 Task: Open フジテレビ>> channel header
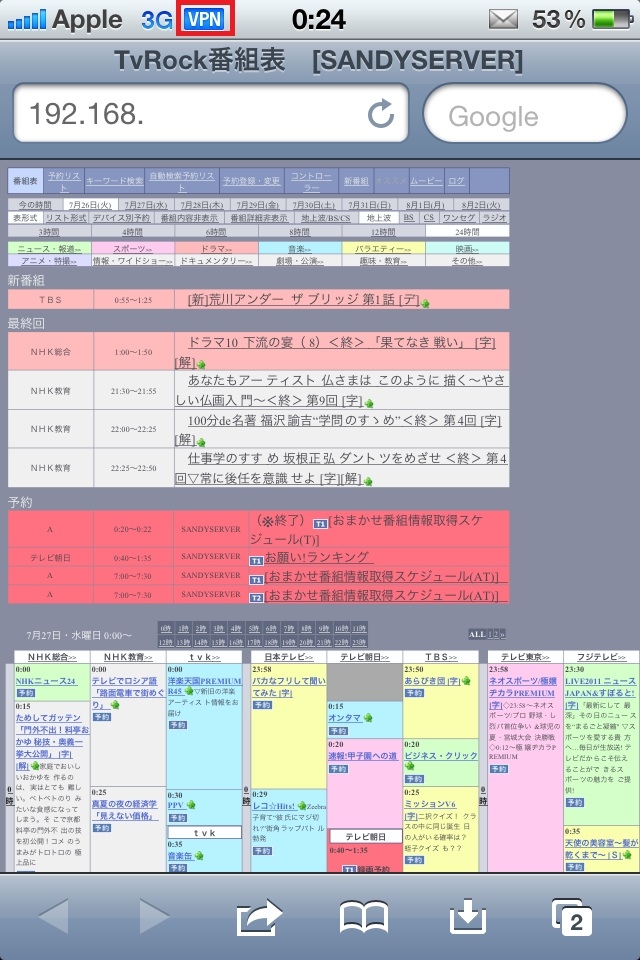pyautogui.click(x=601, y=657)
